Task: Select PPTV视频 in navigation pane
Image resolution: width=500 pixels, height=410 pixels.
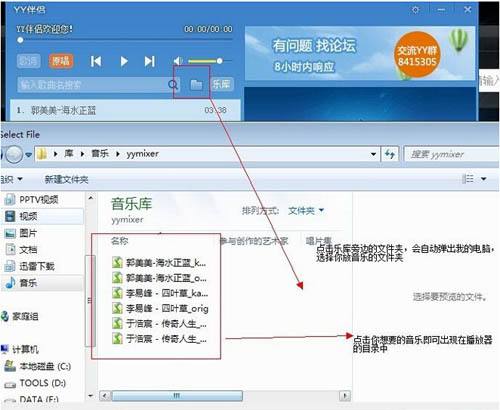Action: [39, 200]
